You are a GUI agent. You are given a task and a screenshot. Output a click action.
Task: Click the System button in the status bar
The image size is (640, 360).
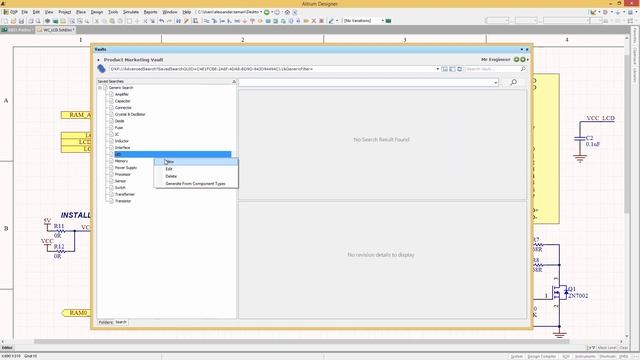[x=517, y=357]
